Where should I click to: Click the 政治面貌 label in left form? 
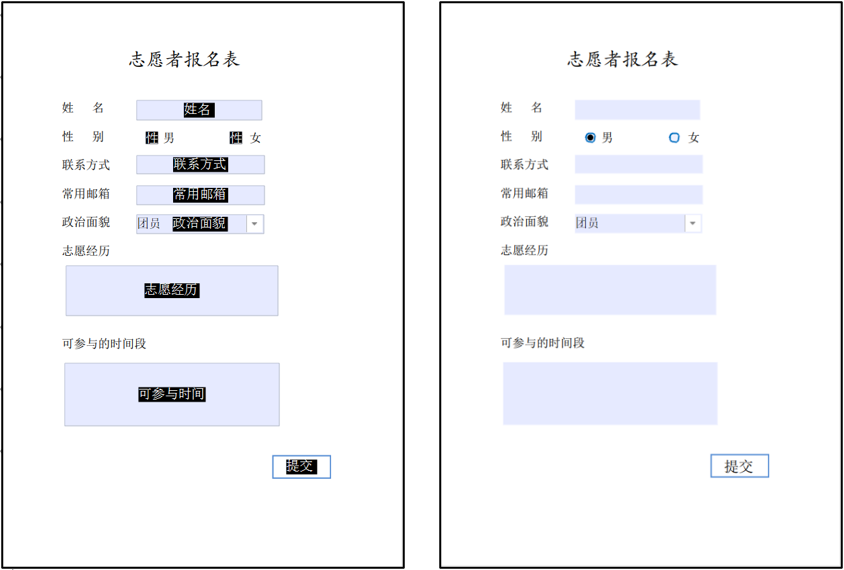86,222
